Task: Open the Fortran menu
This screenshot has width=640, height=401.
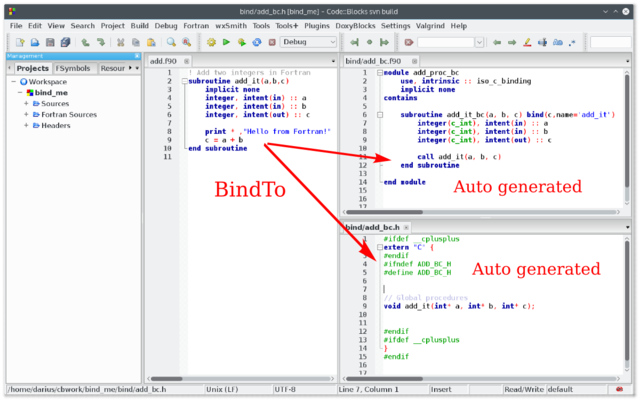Action: [x=196, y=26]
